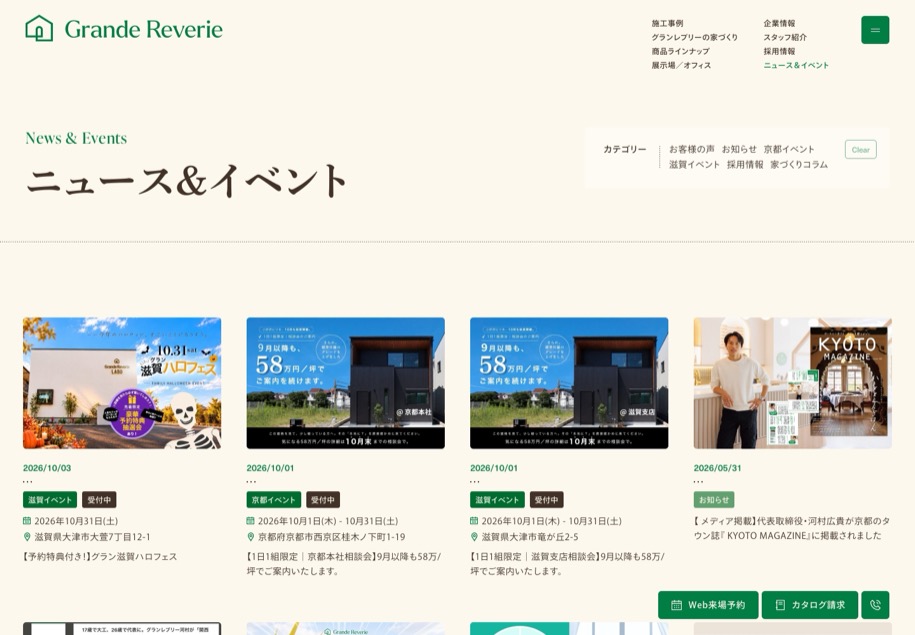The height and width of the screenshot is (635, 915).
Task: Click location pin beside 滋賀県大津市竜が丘2-5
Action: coord(474,536)
